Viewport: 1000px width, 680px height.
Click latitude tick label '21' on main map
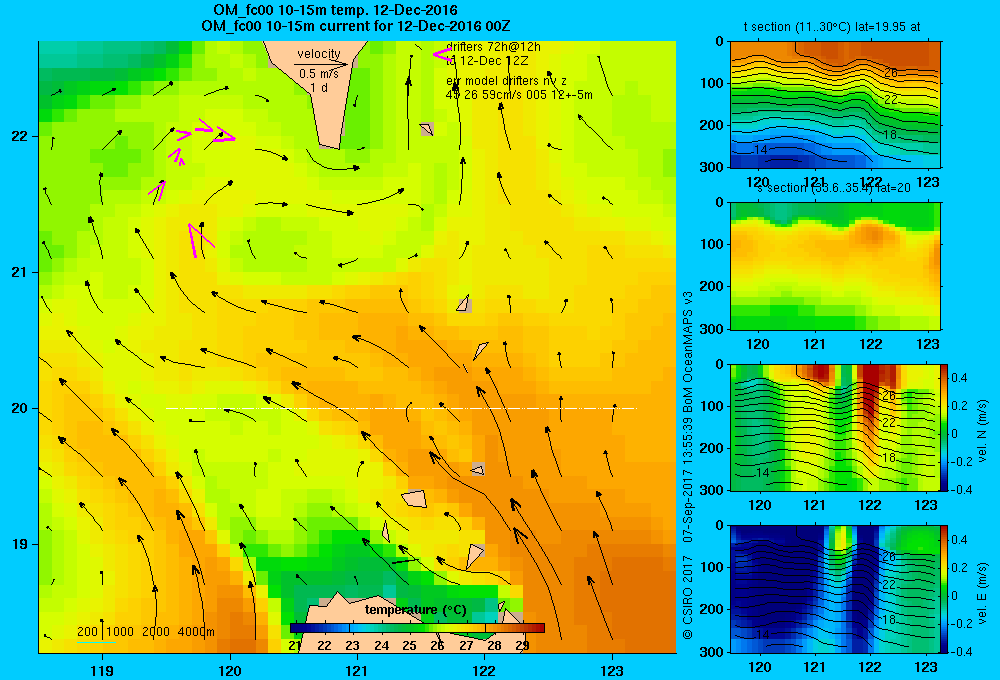20,272
